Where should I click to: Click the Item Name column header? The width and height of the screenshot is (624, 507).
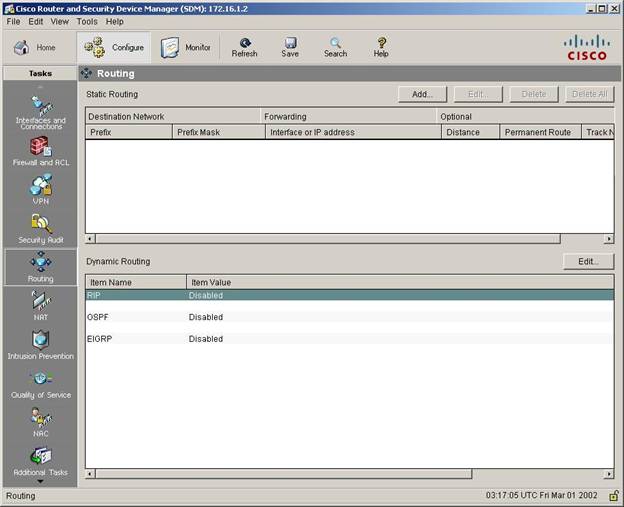tap(136, 282)
